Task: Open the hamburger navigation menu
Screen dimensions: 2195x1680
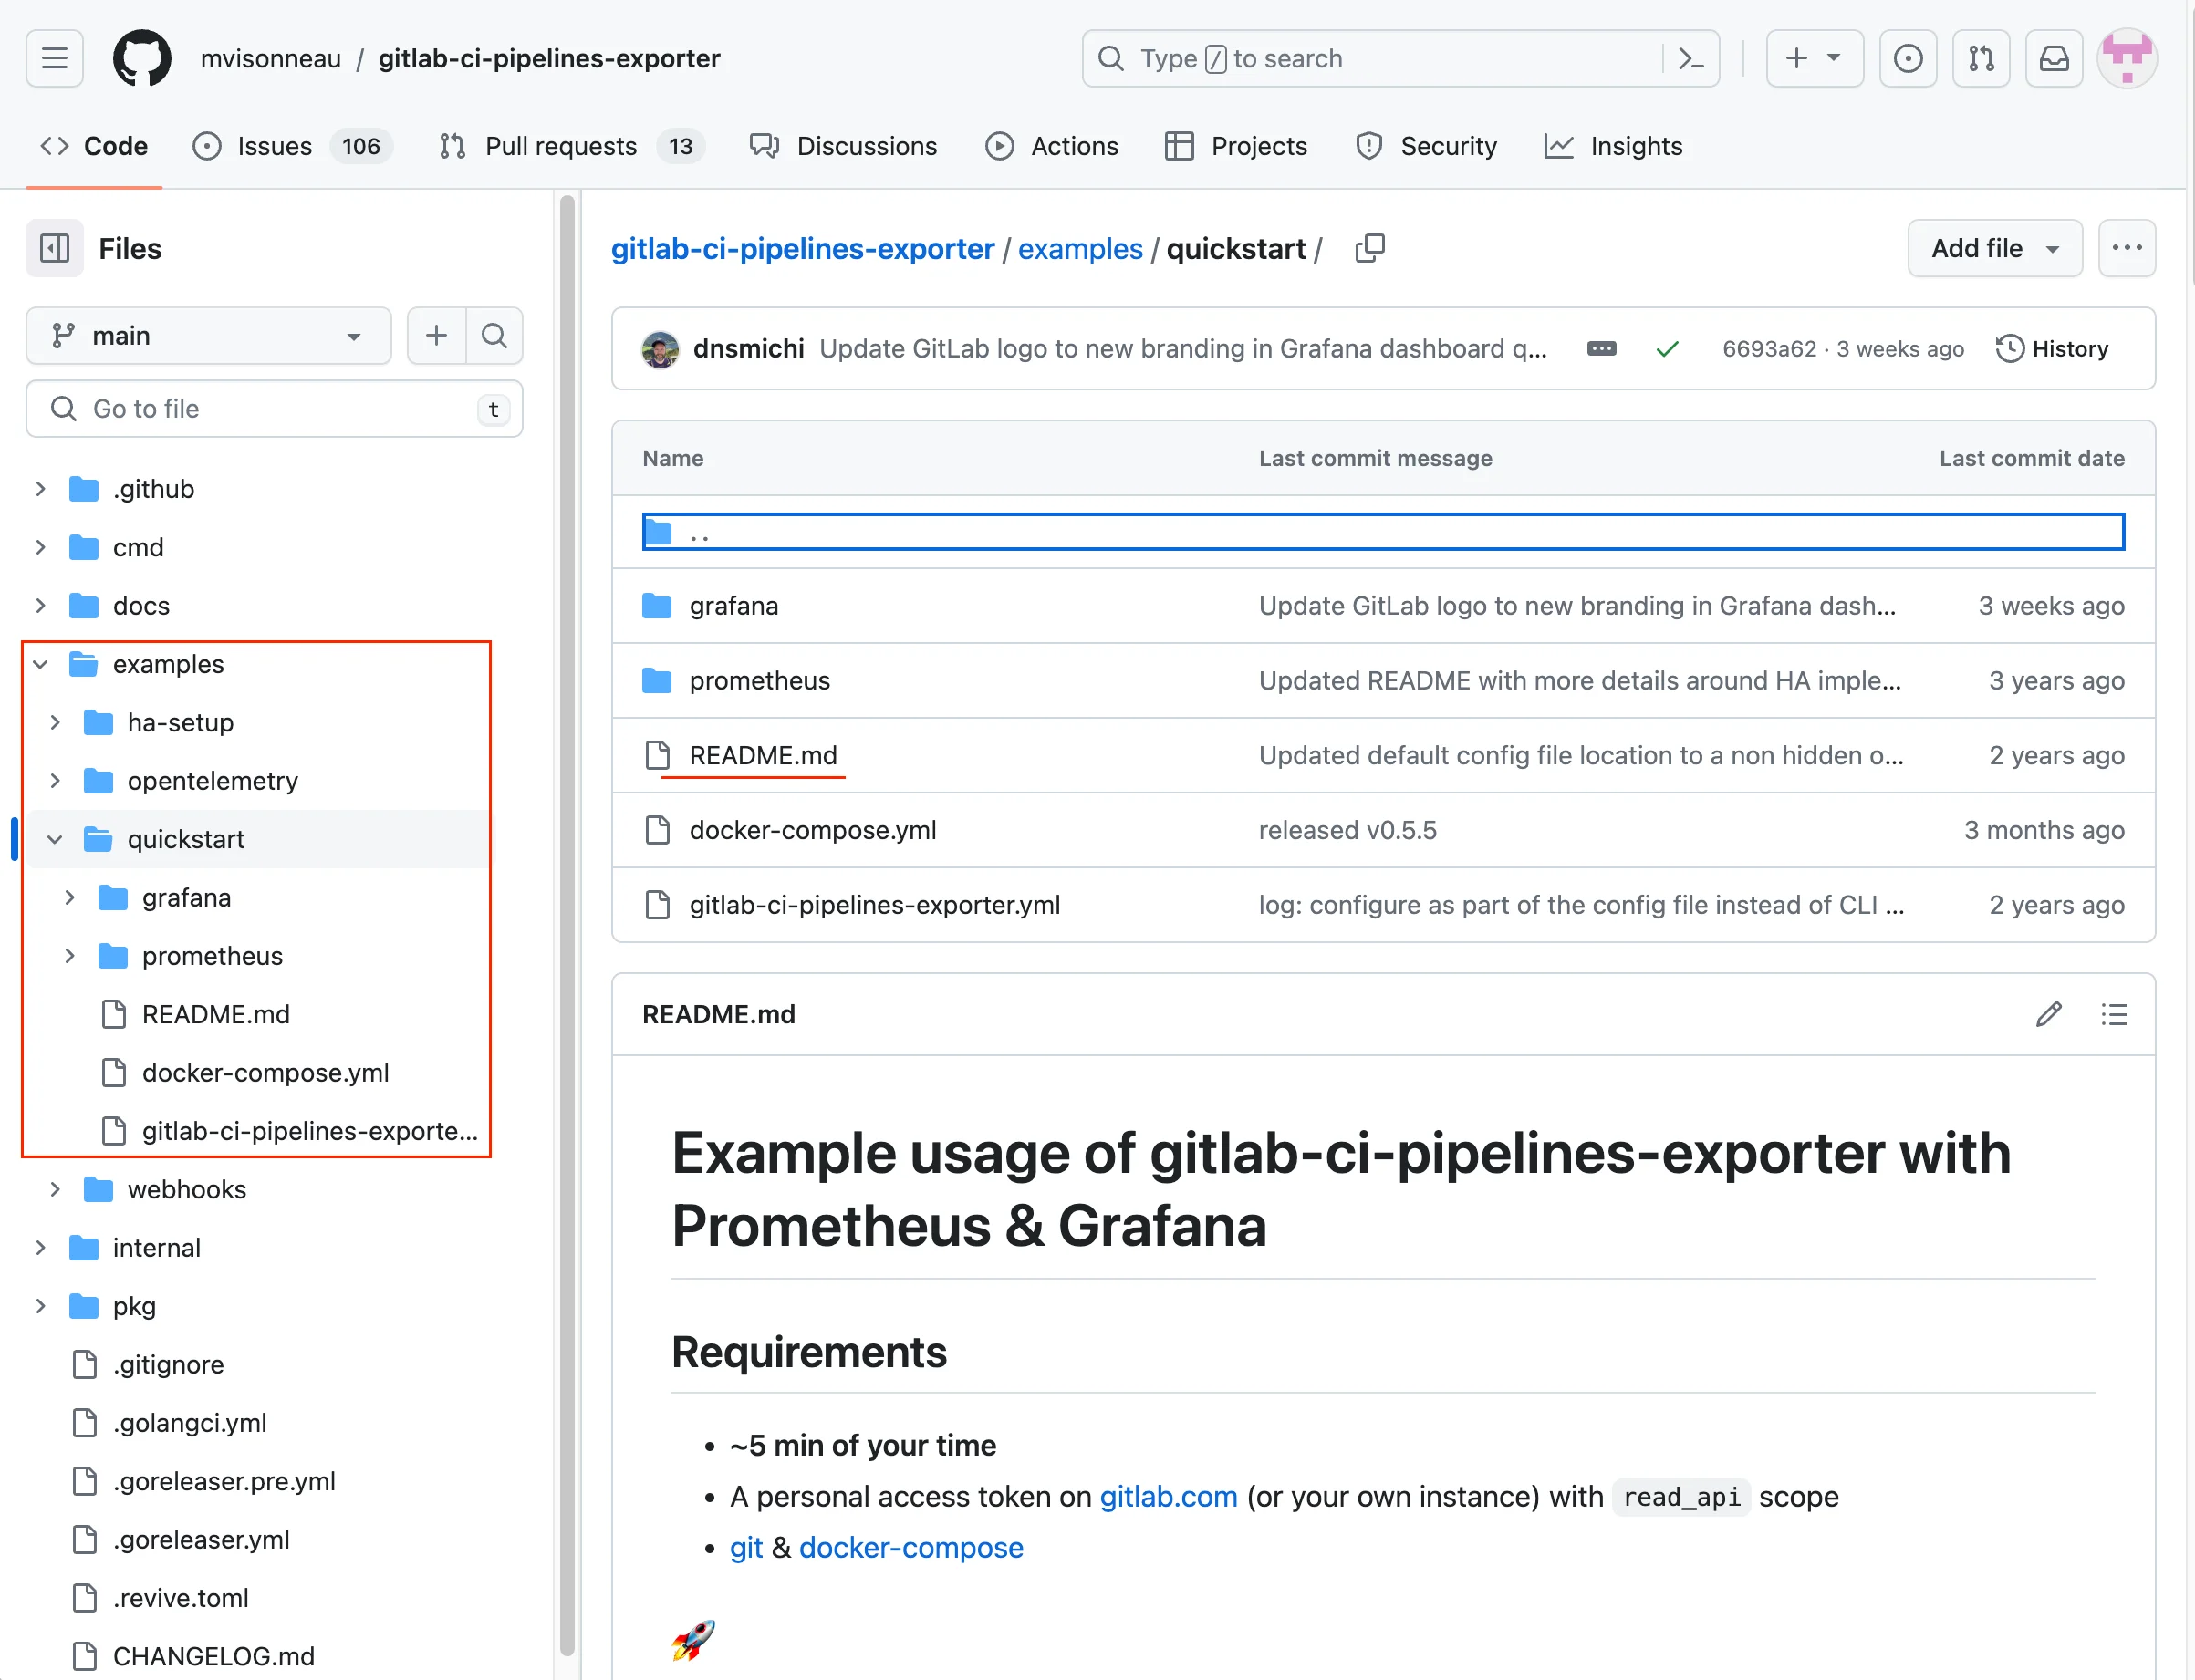Action: coord(55,59)
